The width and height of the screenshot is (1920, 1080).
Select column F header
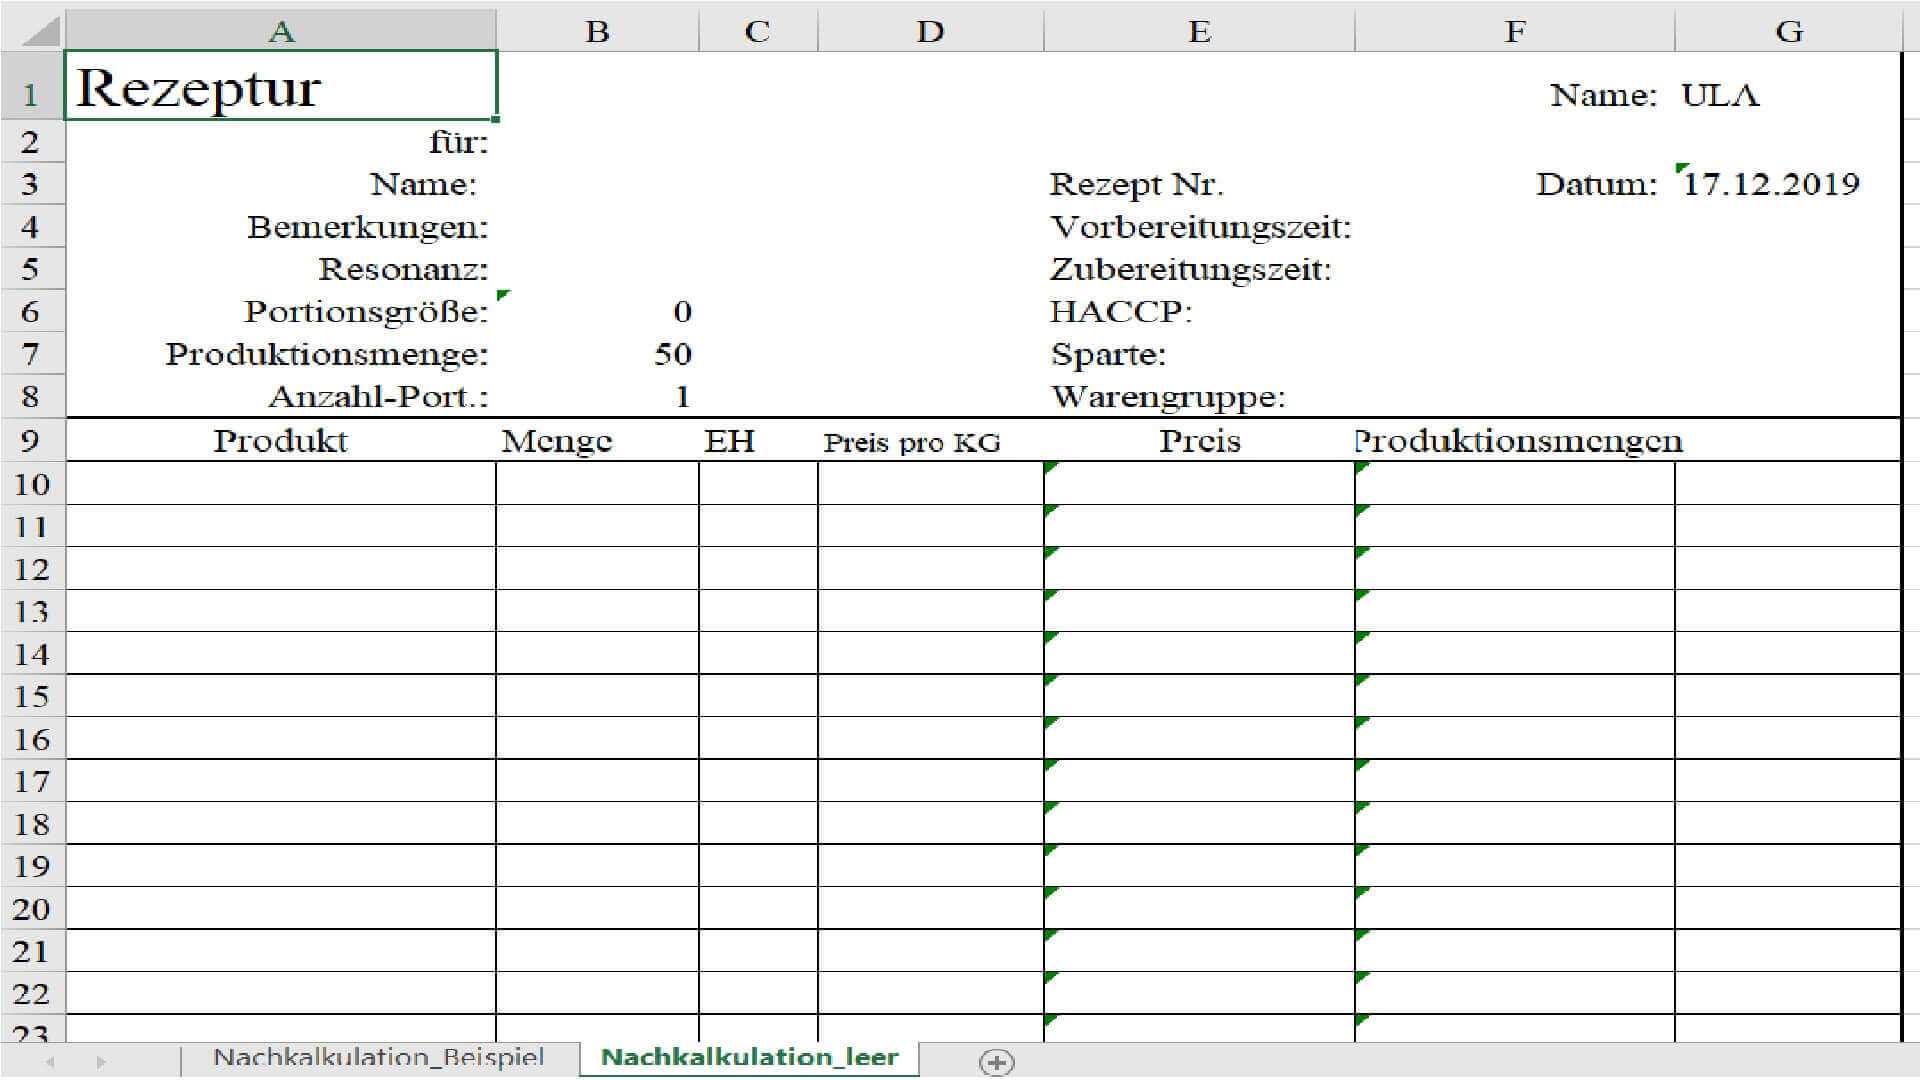(x=1514, y=31)
